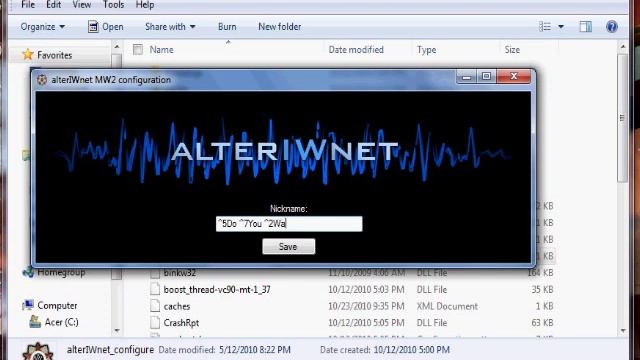Select the boost_thread-vc90-mt-1_37 file
This screenshot has height=360, width=640.
pos(217,289)
